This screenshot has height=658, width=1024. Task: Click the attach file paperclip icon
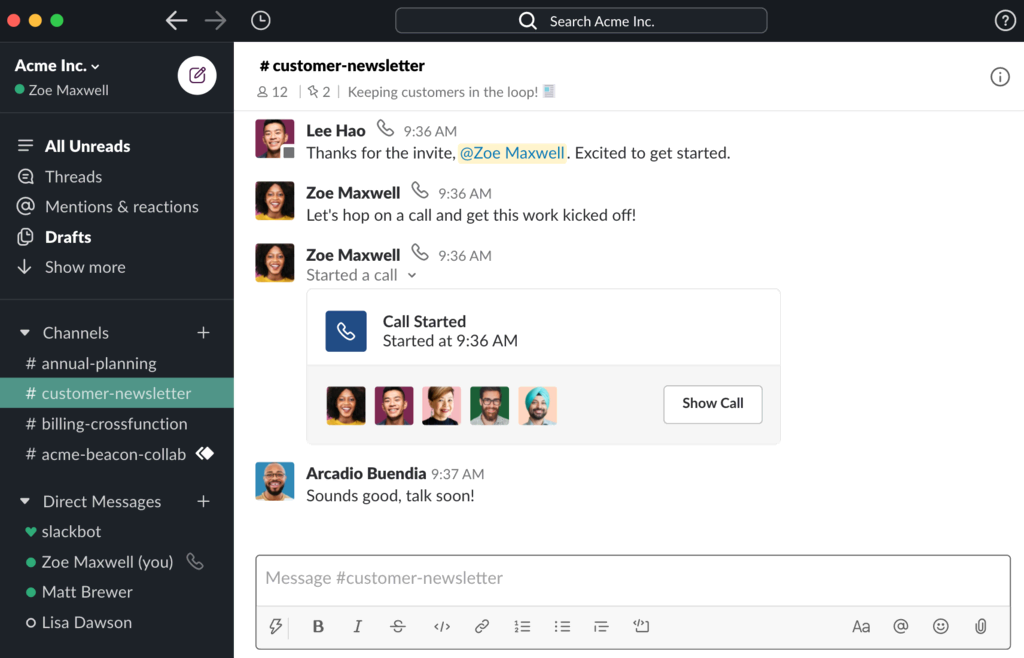tap(981, 626)
